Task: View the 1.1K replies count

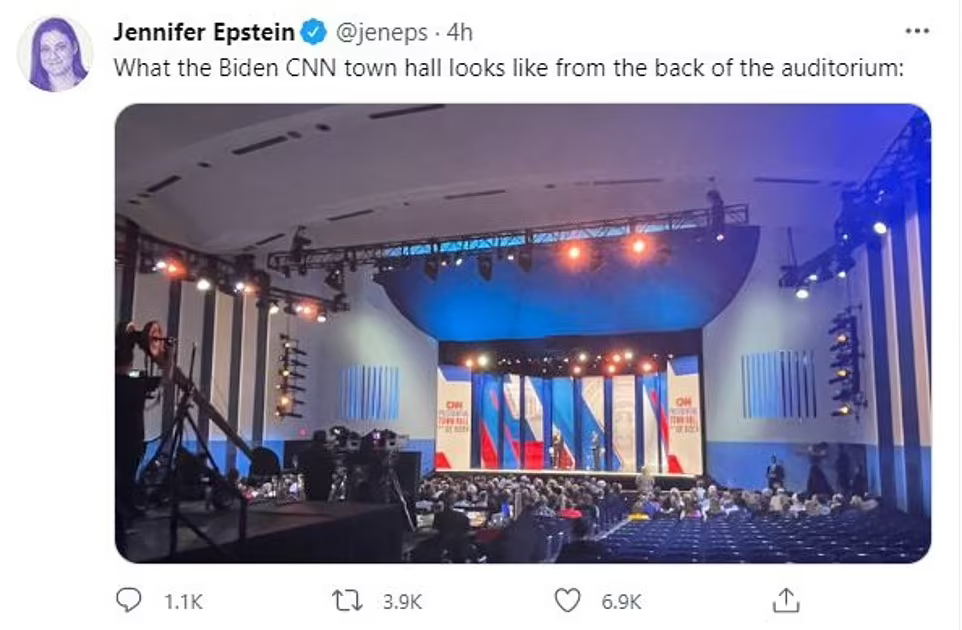Action: (182, 601)
